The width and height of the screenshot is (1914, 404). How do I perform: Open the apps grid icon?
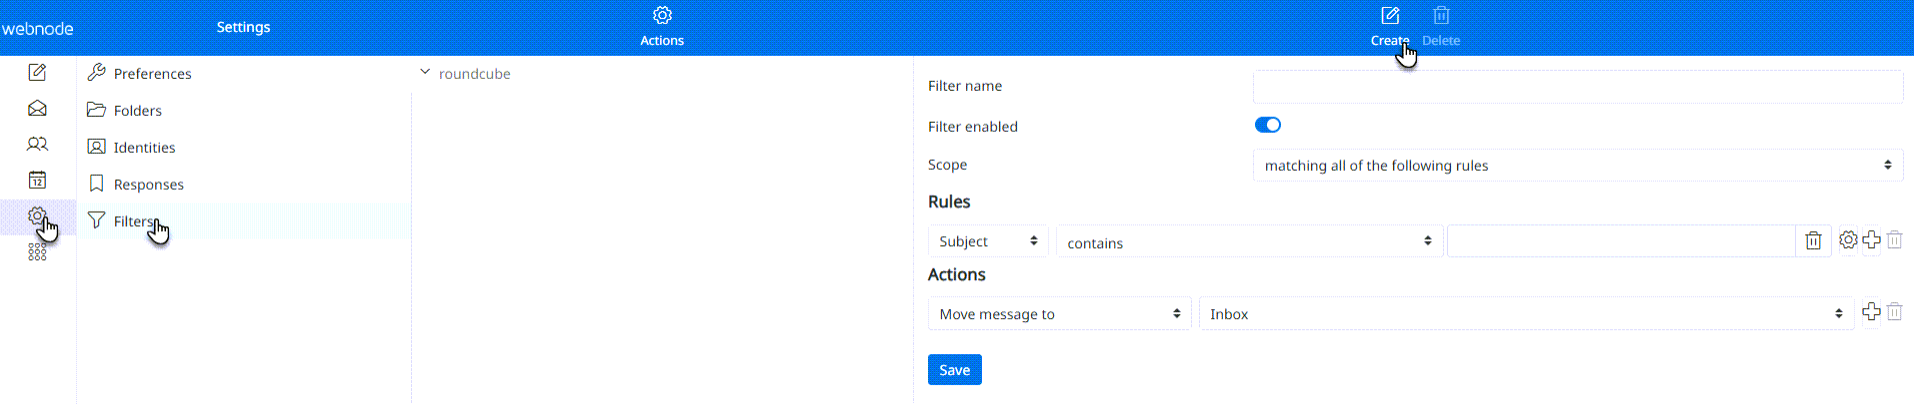coord(37,253)
